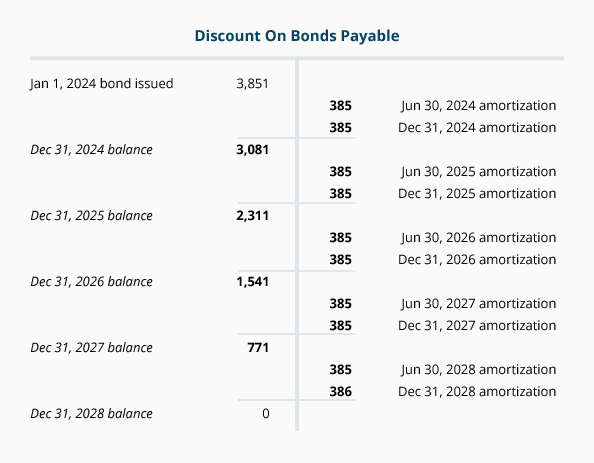Select the Dec 31, 2025 balance label
This screenshot has width=594, height=463.
pyautogui.click(x=91, y=215)
